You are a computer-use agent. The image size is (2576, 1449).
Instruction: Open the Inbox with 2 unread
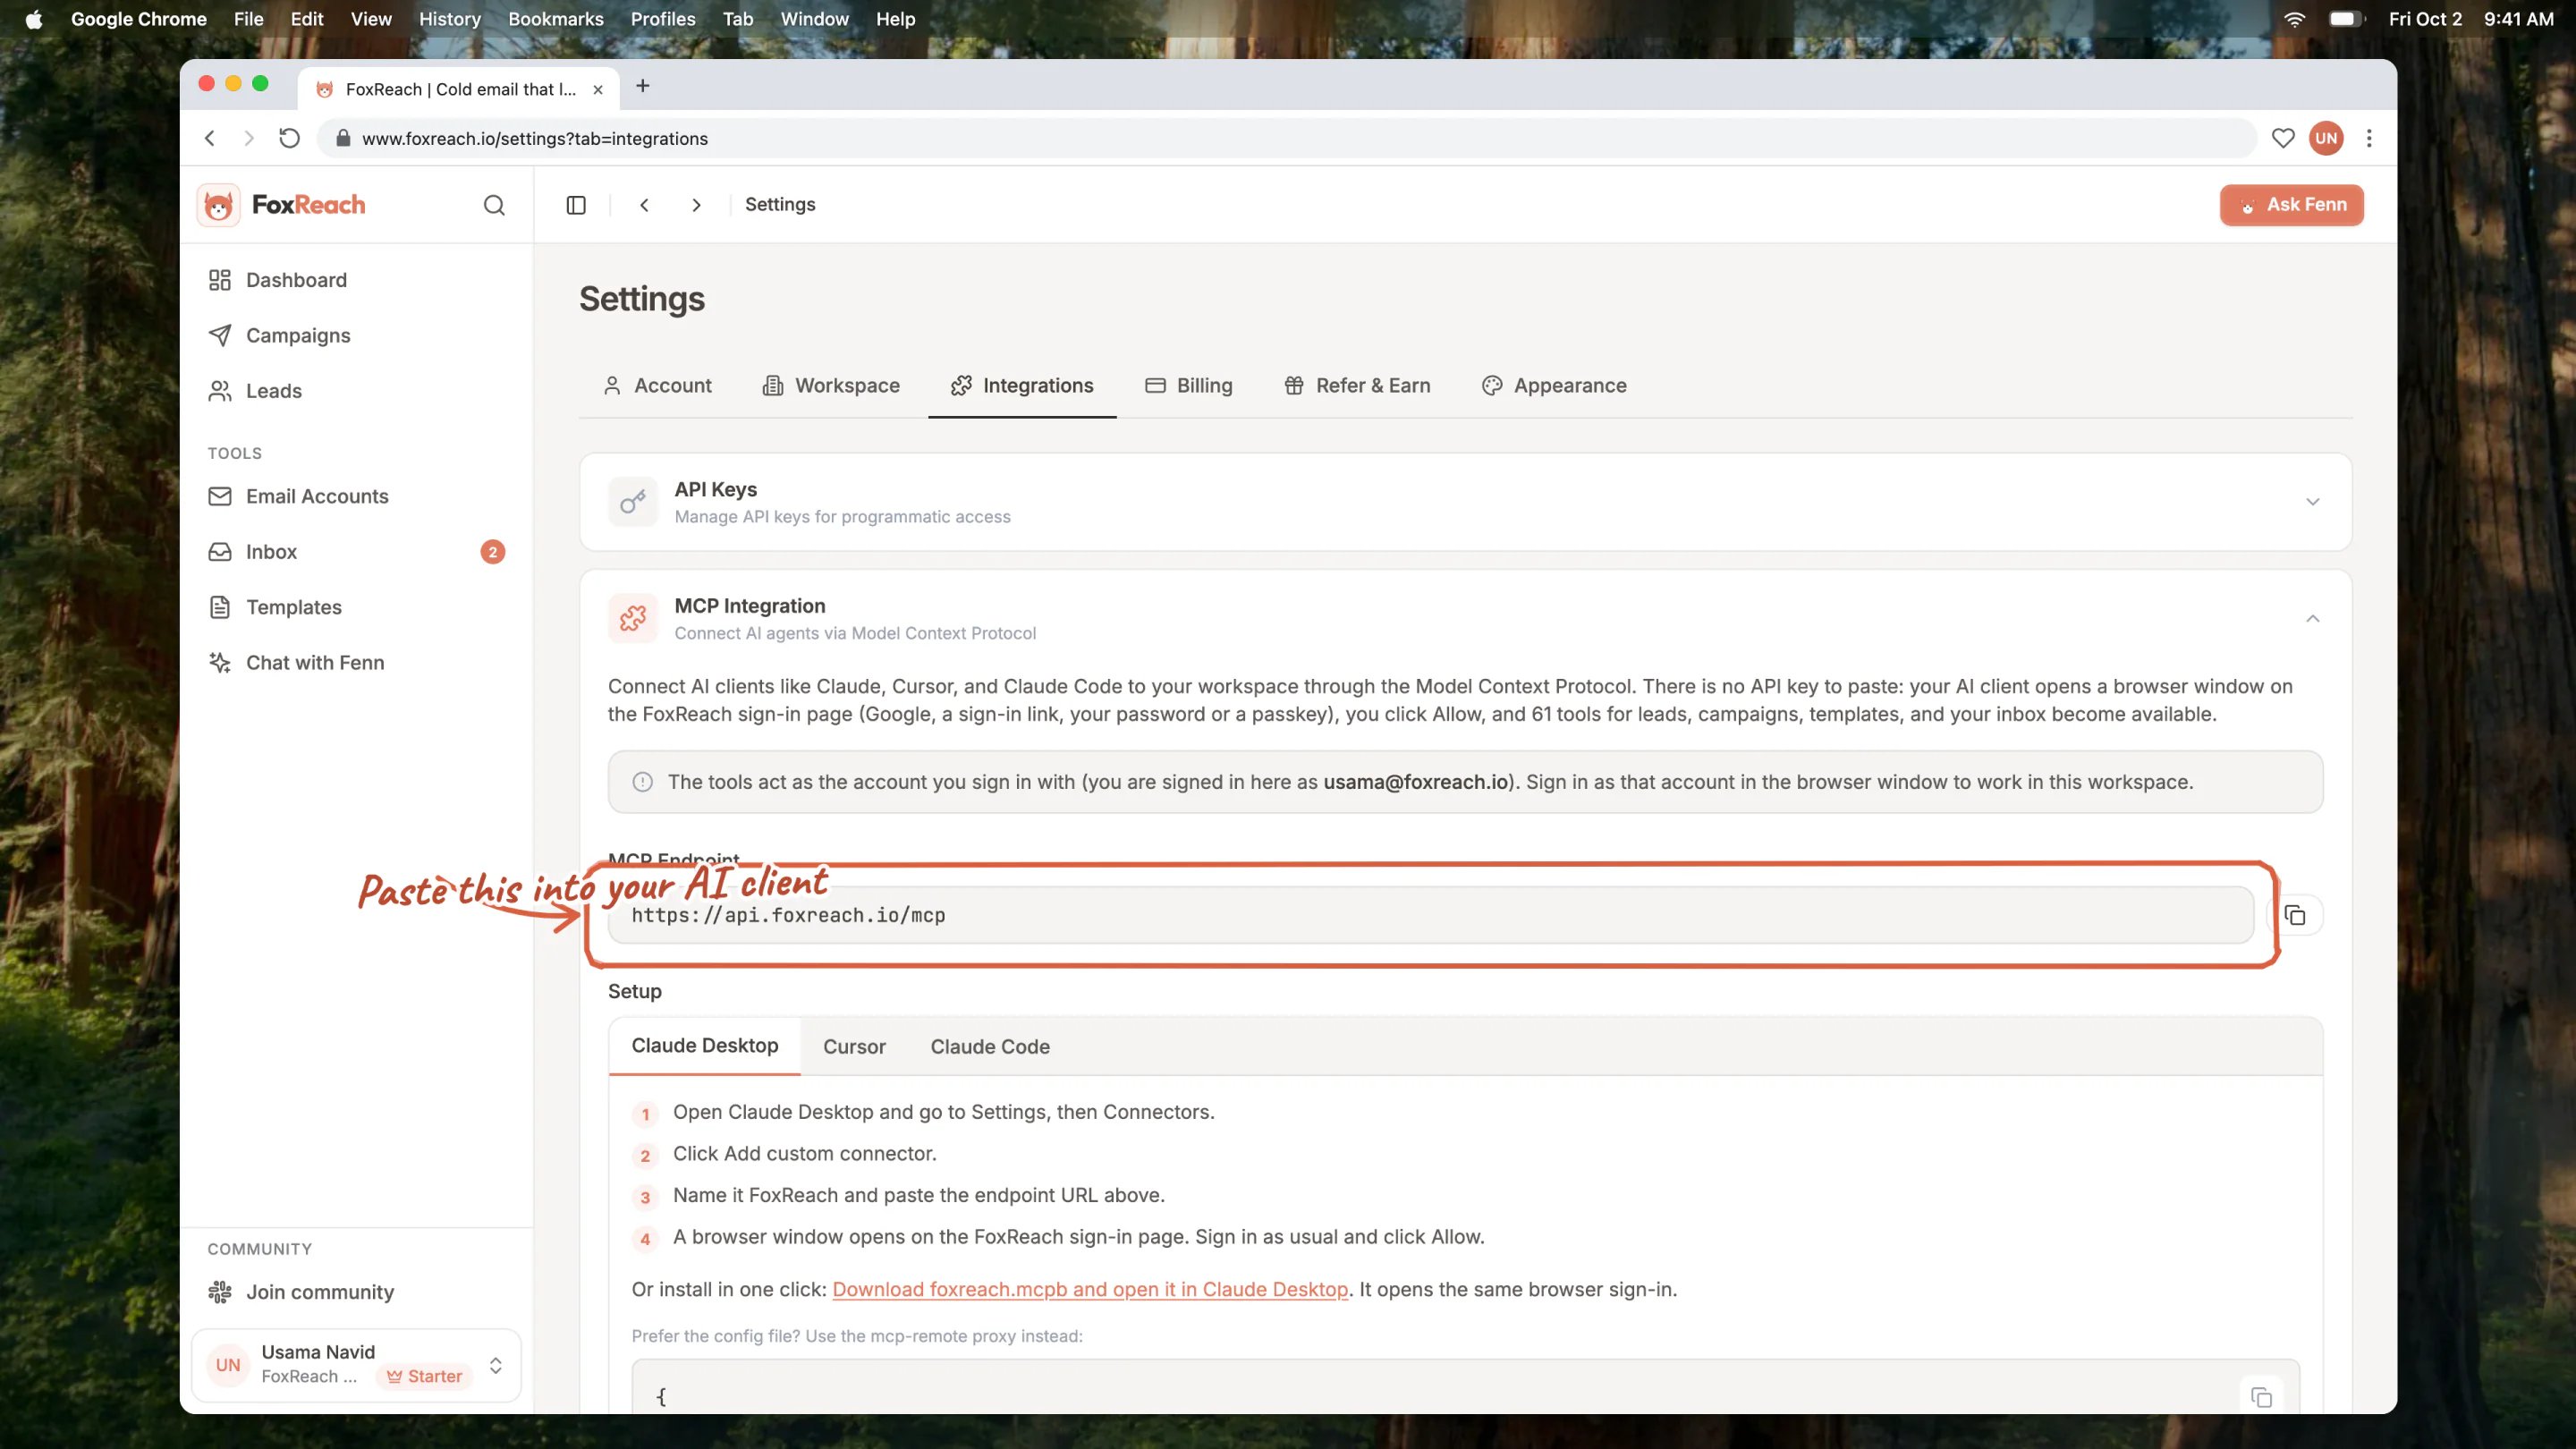click(x=356, y=552)
